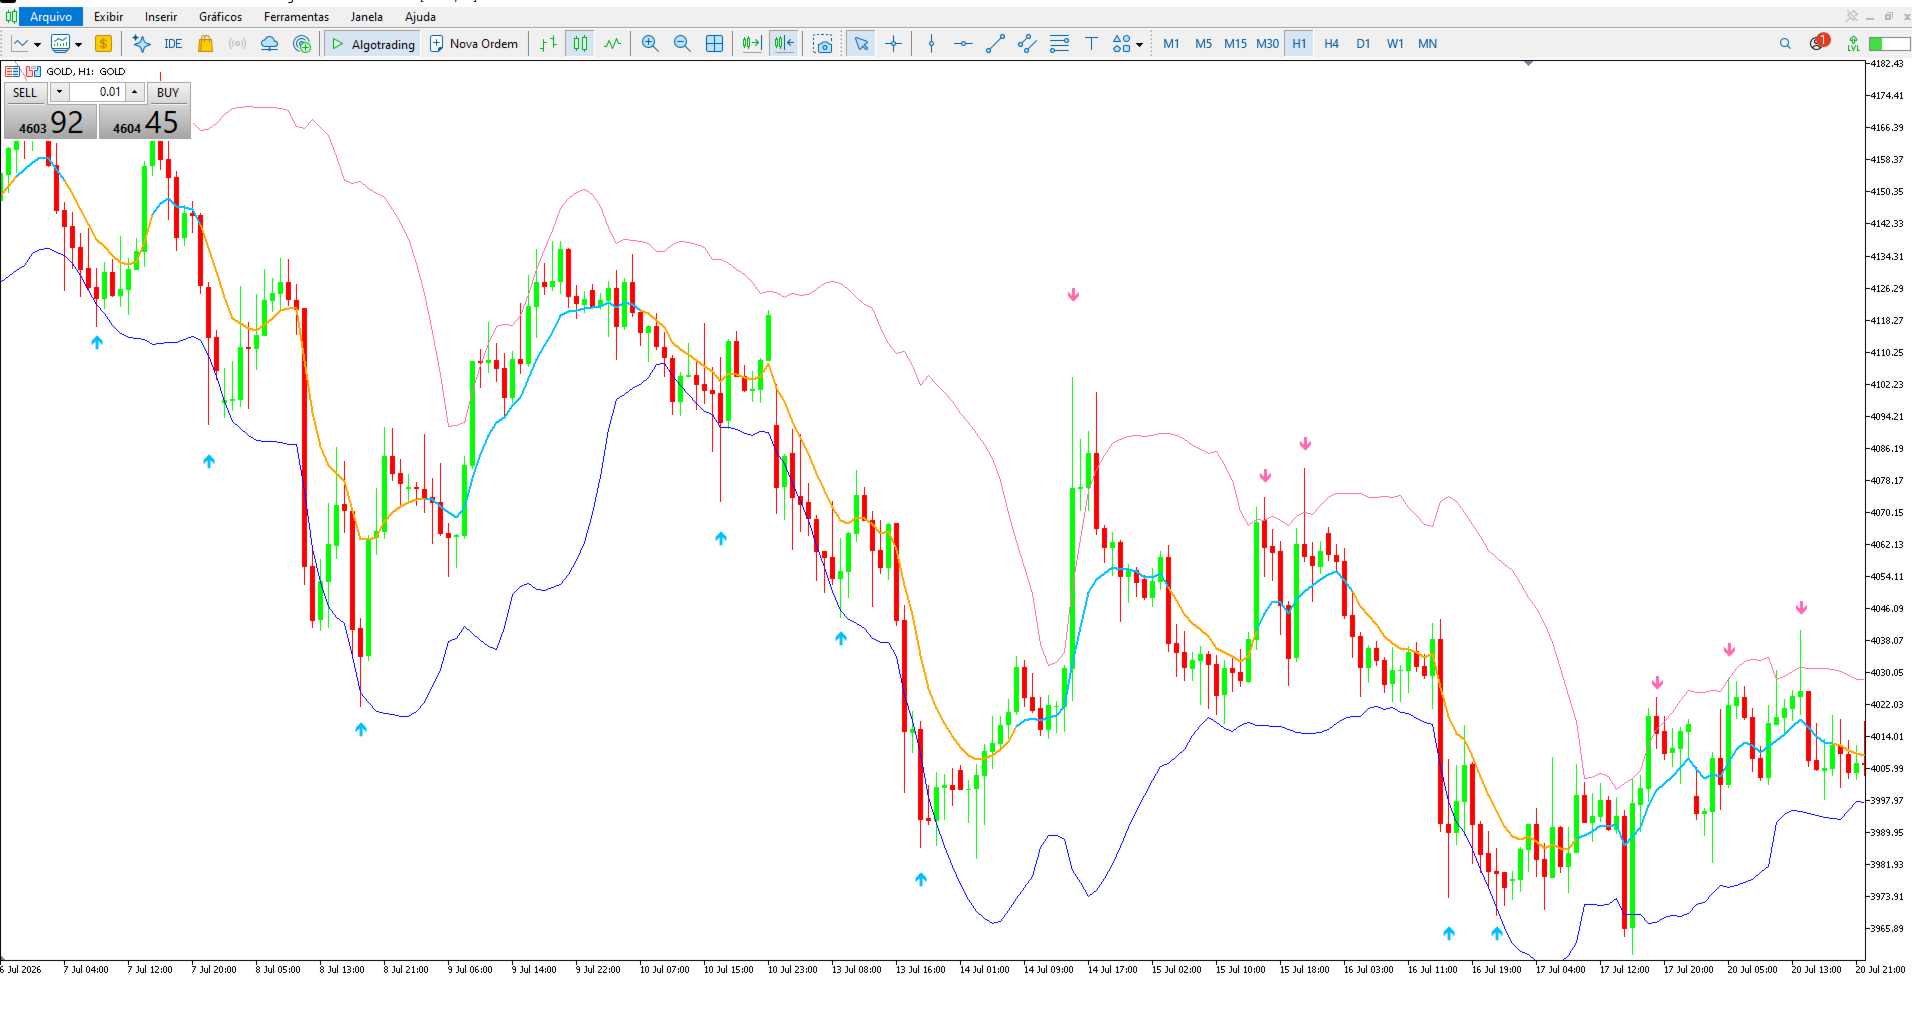Select the M1 timeframe
Image resolution: width=1920 pixels, height=1032 pixels.
pyautogui.click(x=1171, y=44)
